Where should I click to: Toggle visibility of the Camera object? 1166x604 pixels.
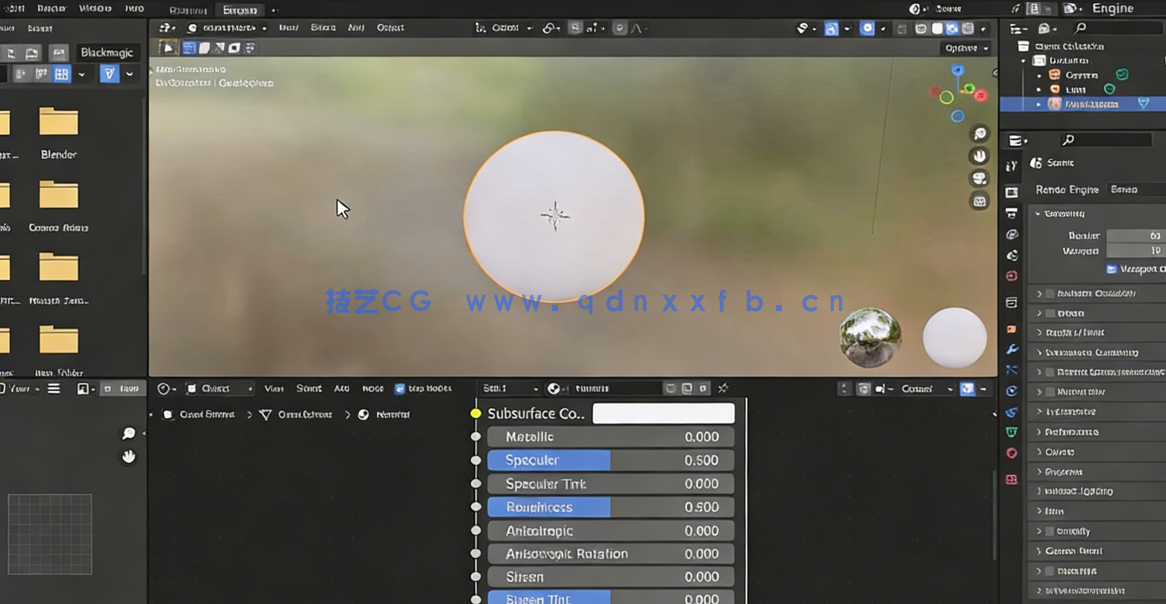pos(1122,75)
